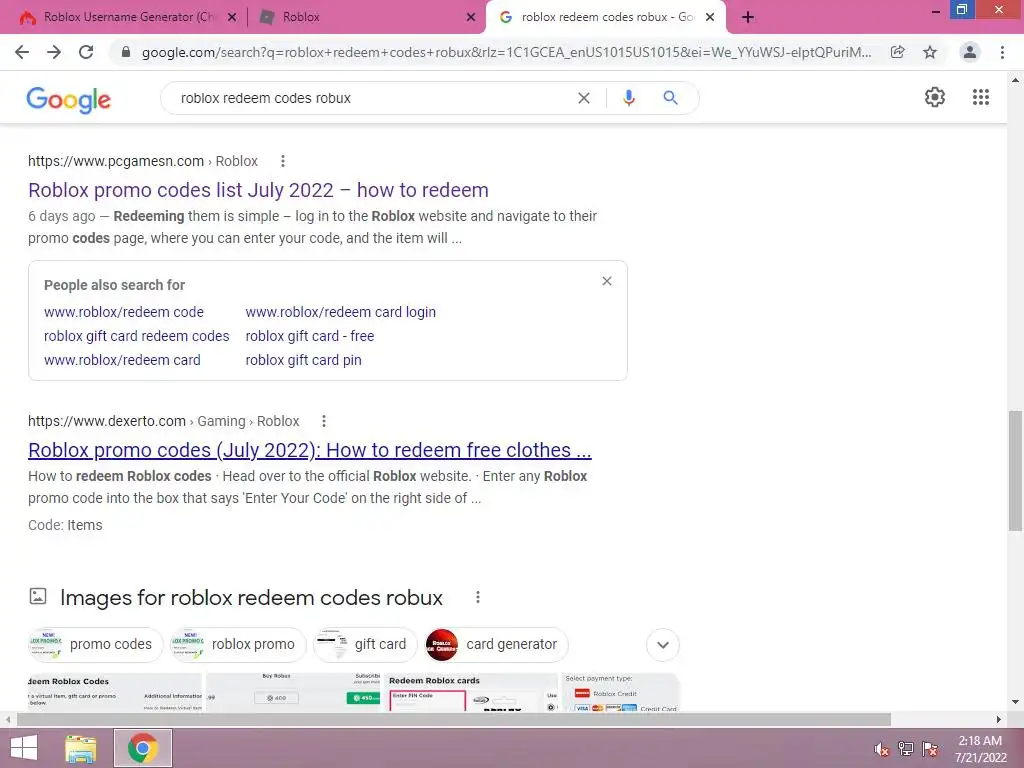Viewport: 1024px width, 768px height.
Task: Open Action Center flag icon
Action: tap(930, 749)
